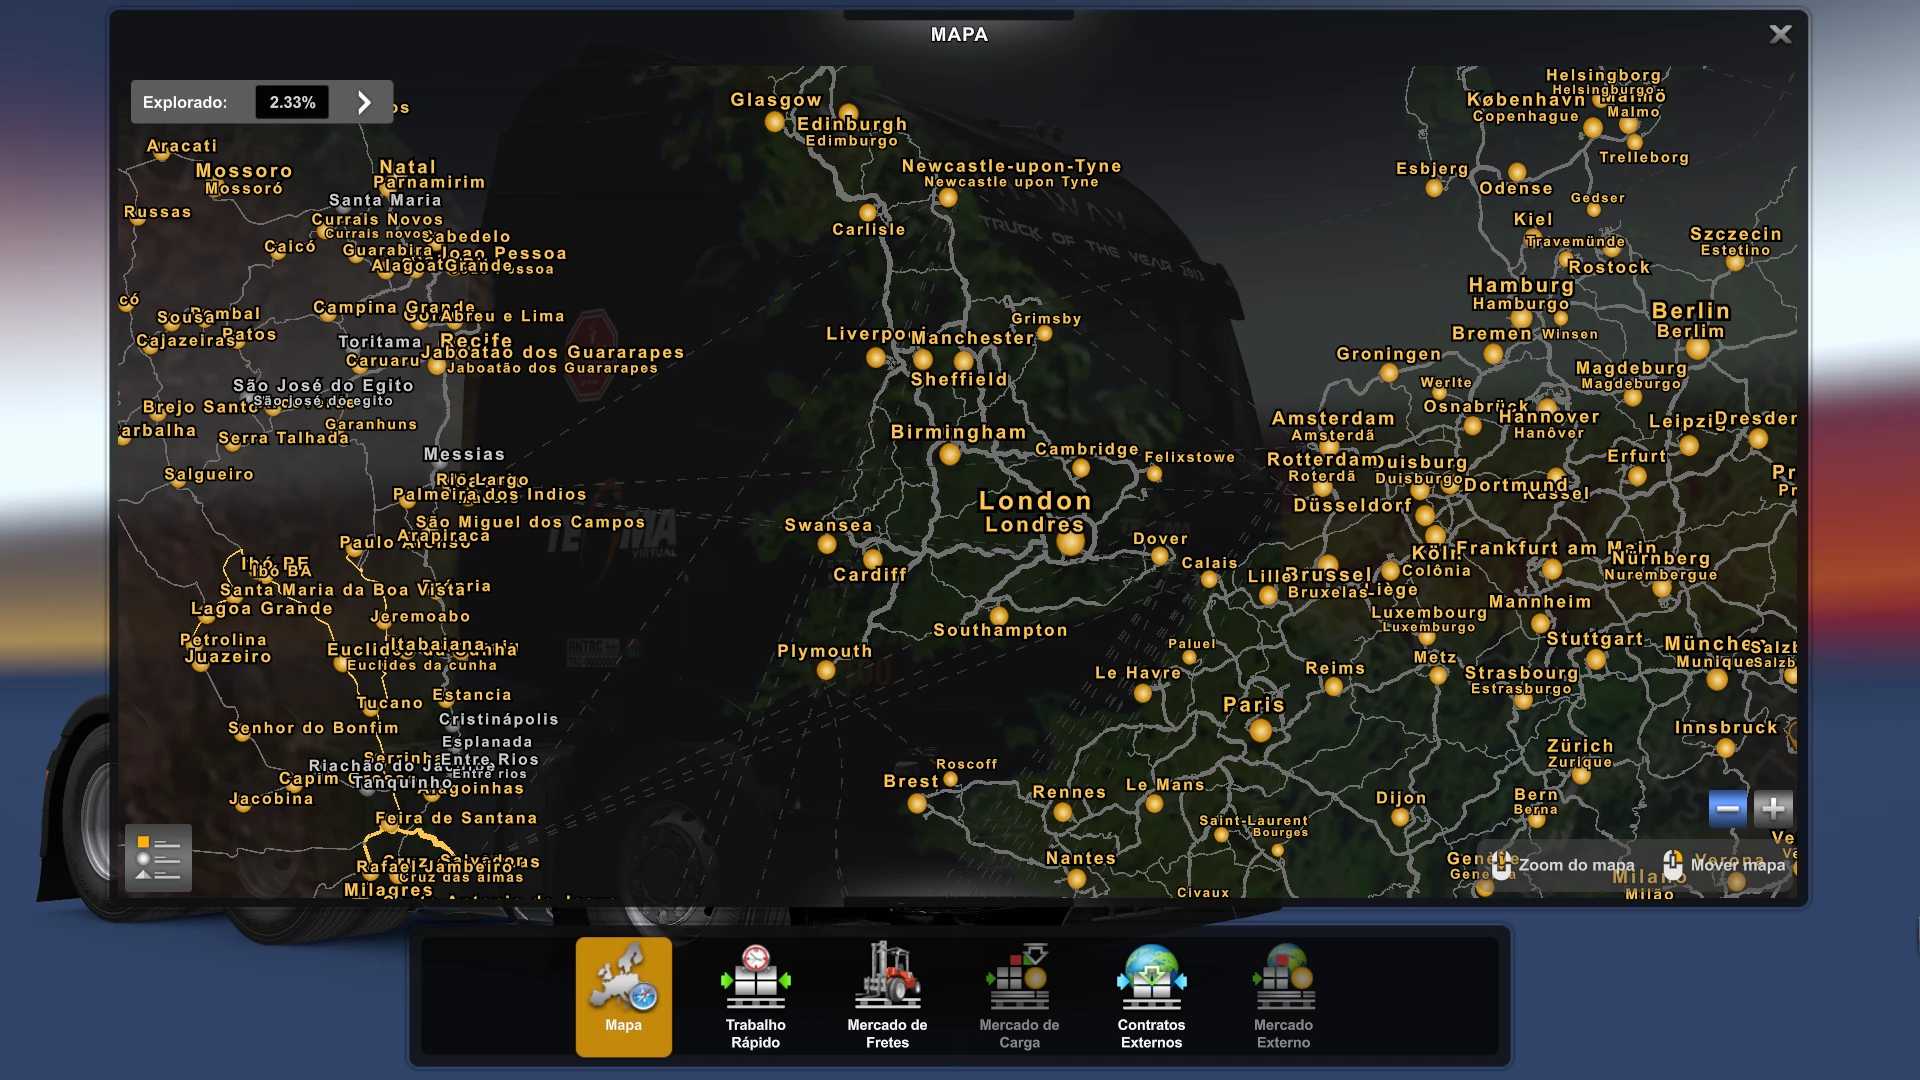Select Plymouth city marker
The image size is (1920, 1080).
(826, 671)
